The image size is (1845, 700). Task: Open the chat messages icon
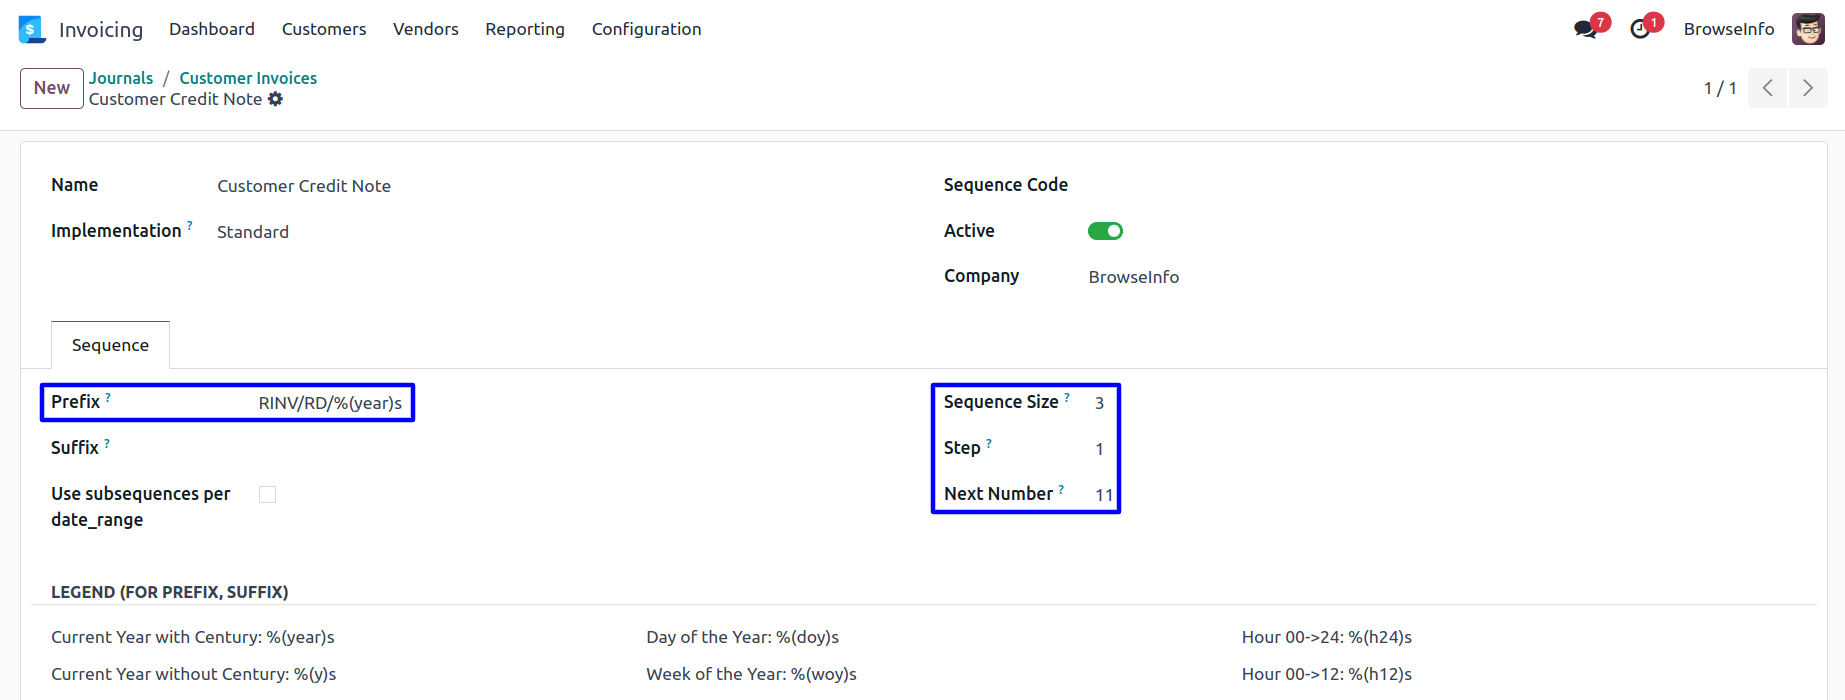click(x=1585, y=30)
